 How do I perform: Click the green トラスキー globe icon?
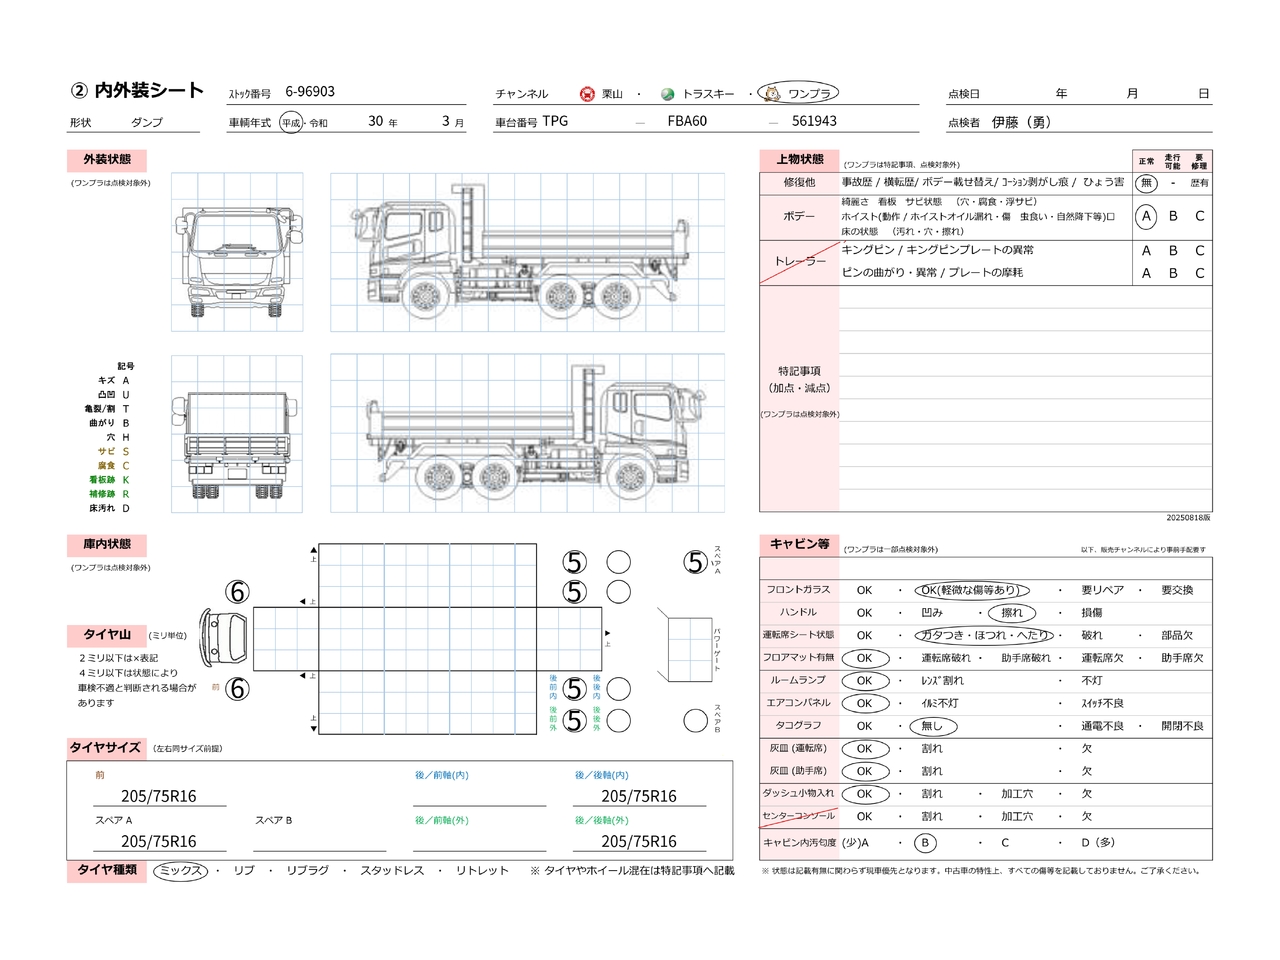(667, 94)
